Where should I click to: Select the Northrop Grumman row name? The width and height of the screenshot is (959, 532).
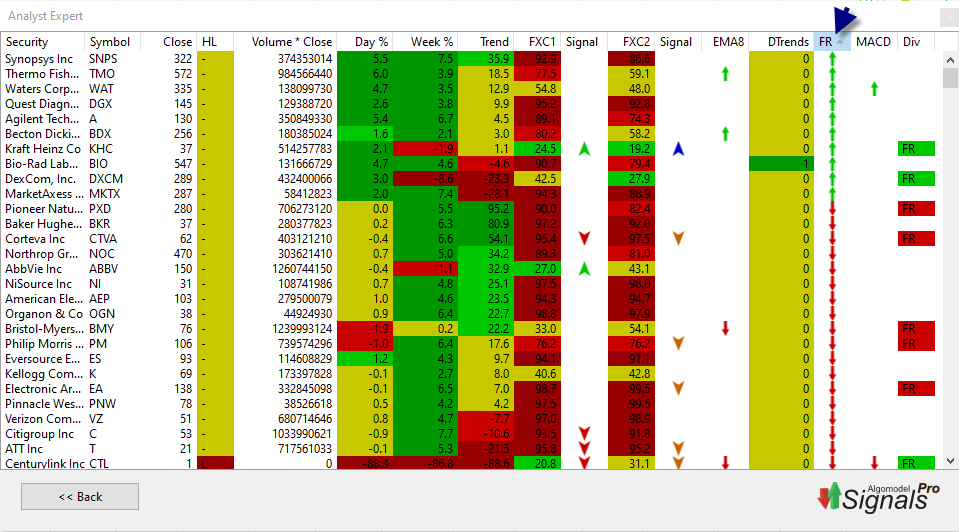click(42, 254)
